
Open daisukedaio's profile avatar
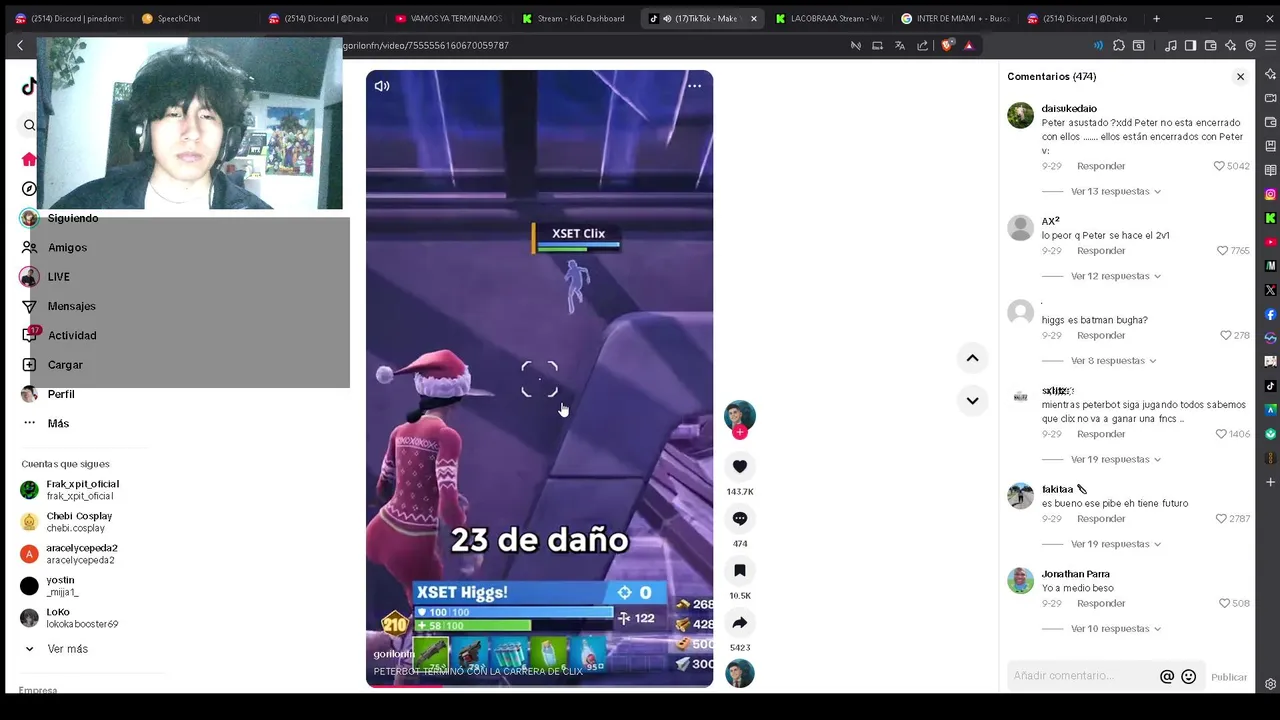click(x=1020, y=115)
